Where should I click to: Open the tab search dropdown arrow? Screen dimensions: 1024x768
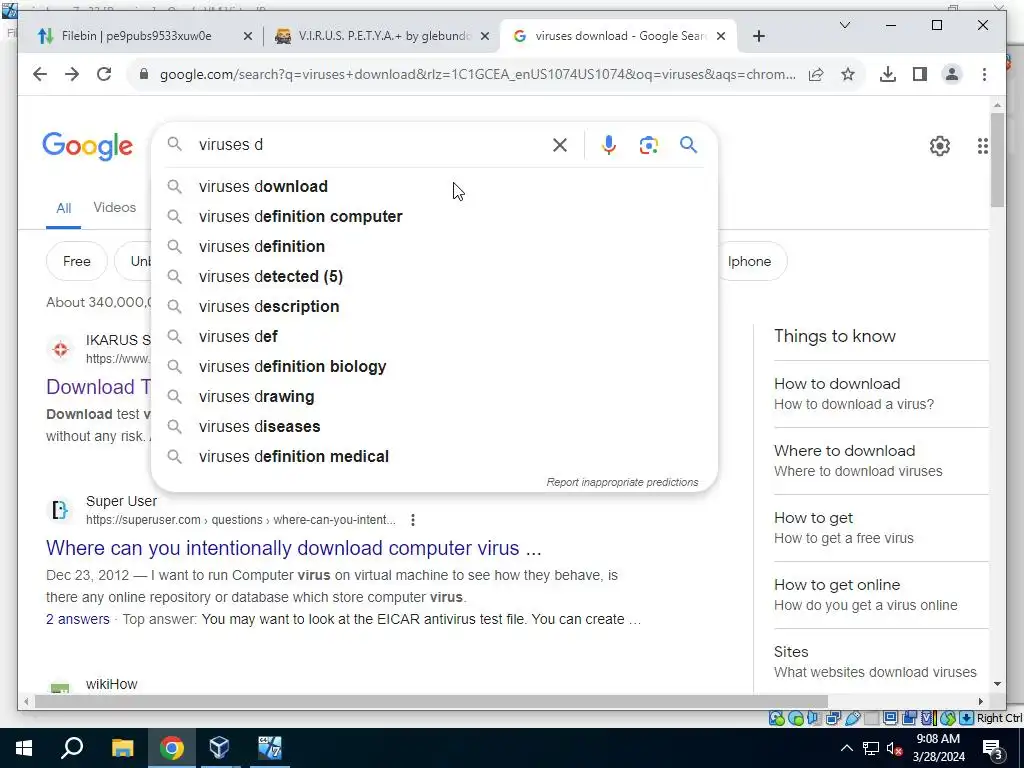click(844, 25)
